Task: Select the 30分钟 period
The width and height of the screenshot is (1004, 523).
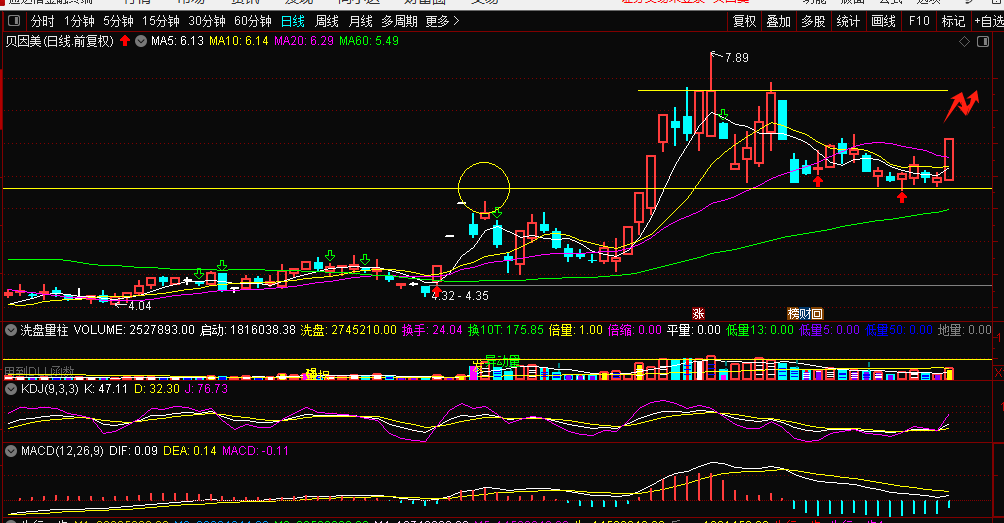Action: [207, 21]
